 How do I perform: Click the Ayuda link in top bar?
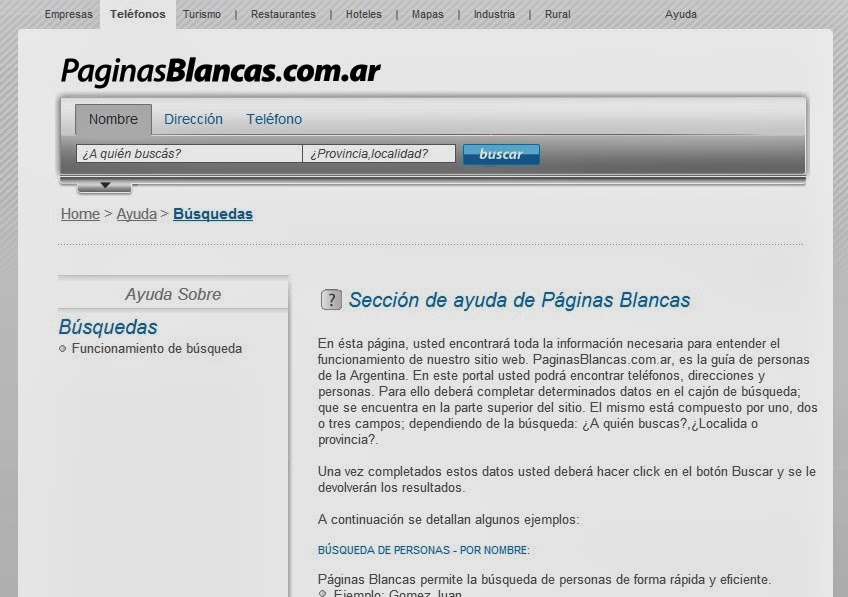[680, 15]
